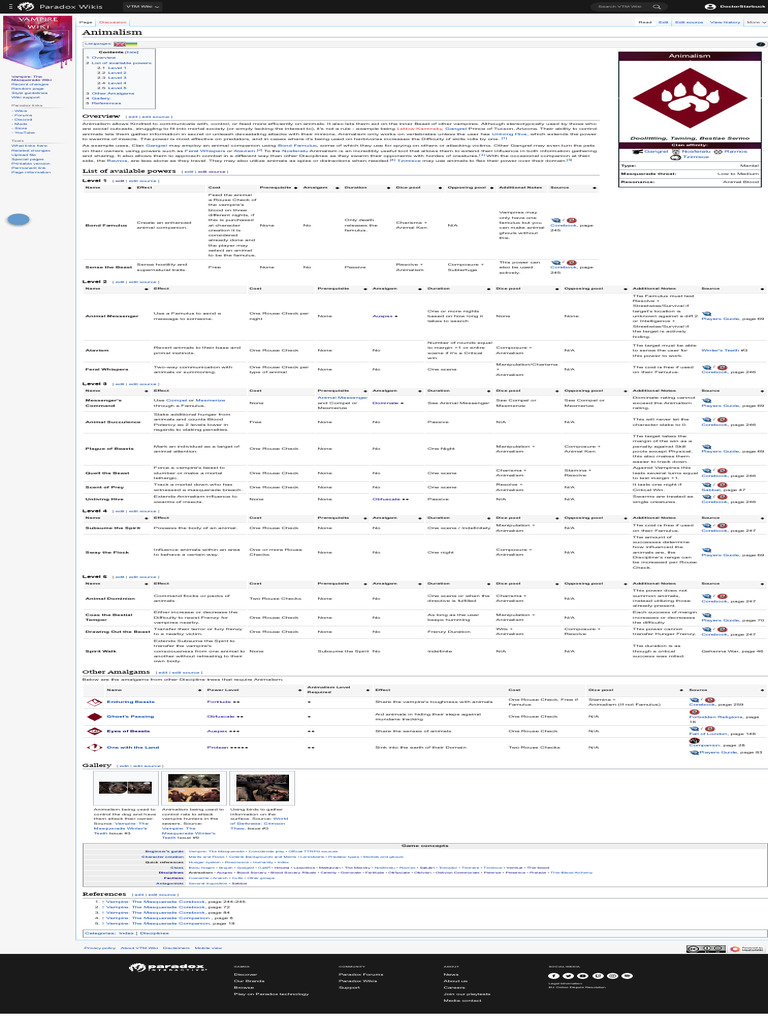Click the Creative Commons license badge
Image resolution: width=768 pixels, height=1024 pixels.
click(x=705, y=948)
